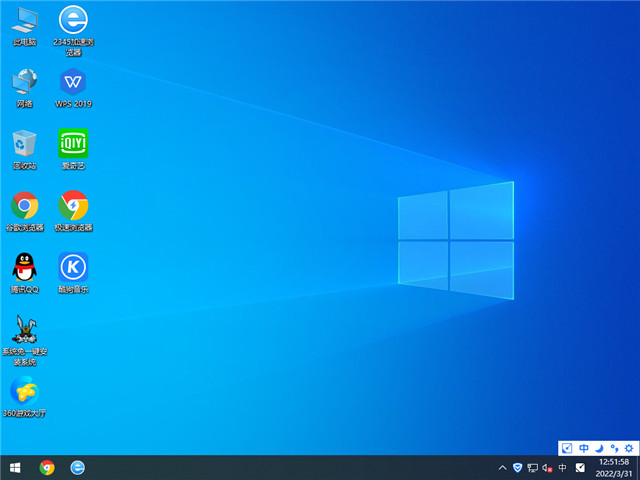Toggle half/full-width moon icon on IME bar

click(599, 448)
